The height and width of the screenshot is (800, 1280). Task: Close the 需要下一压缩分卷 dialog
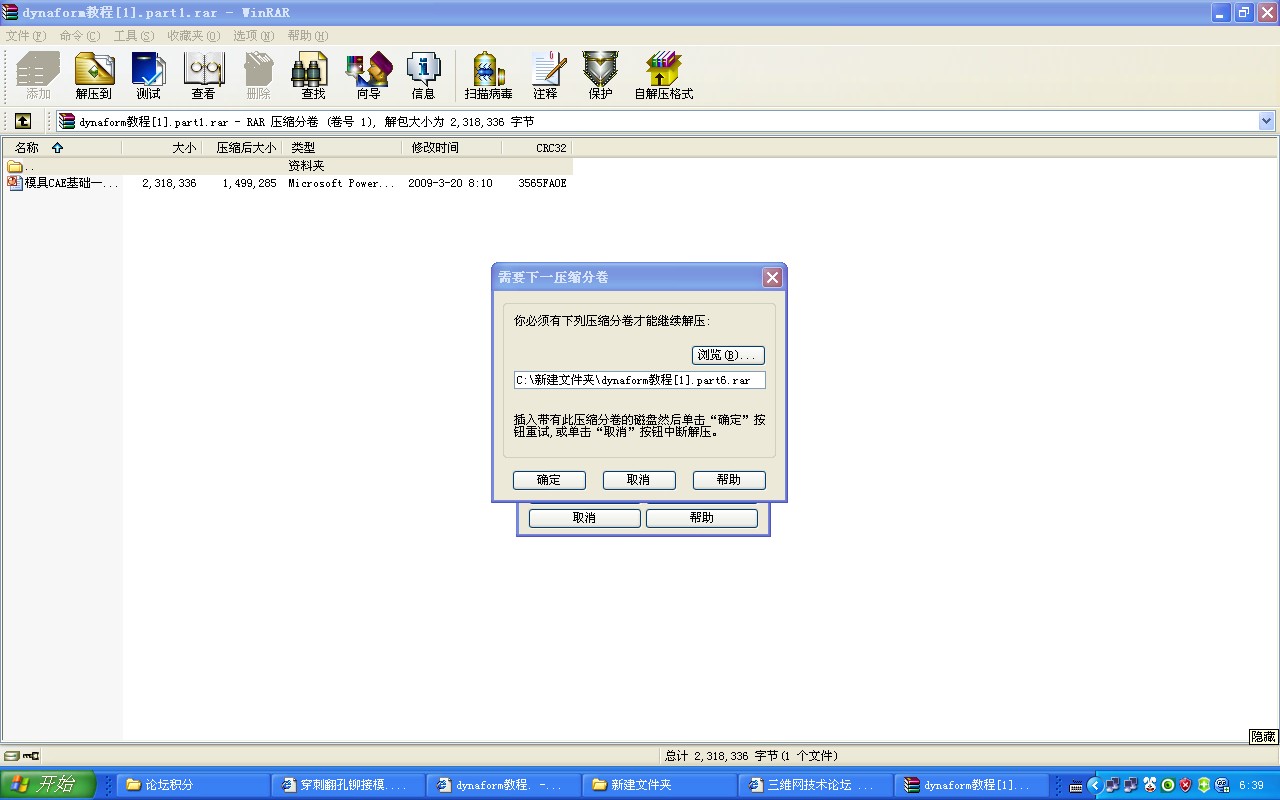pos(772,278)
